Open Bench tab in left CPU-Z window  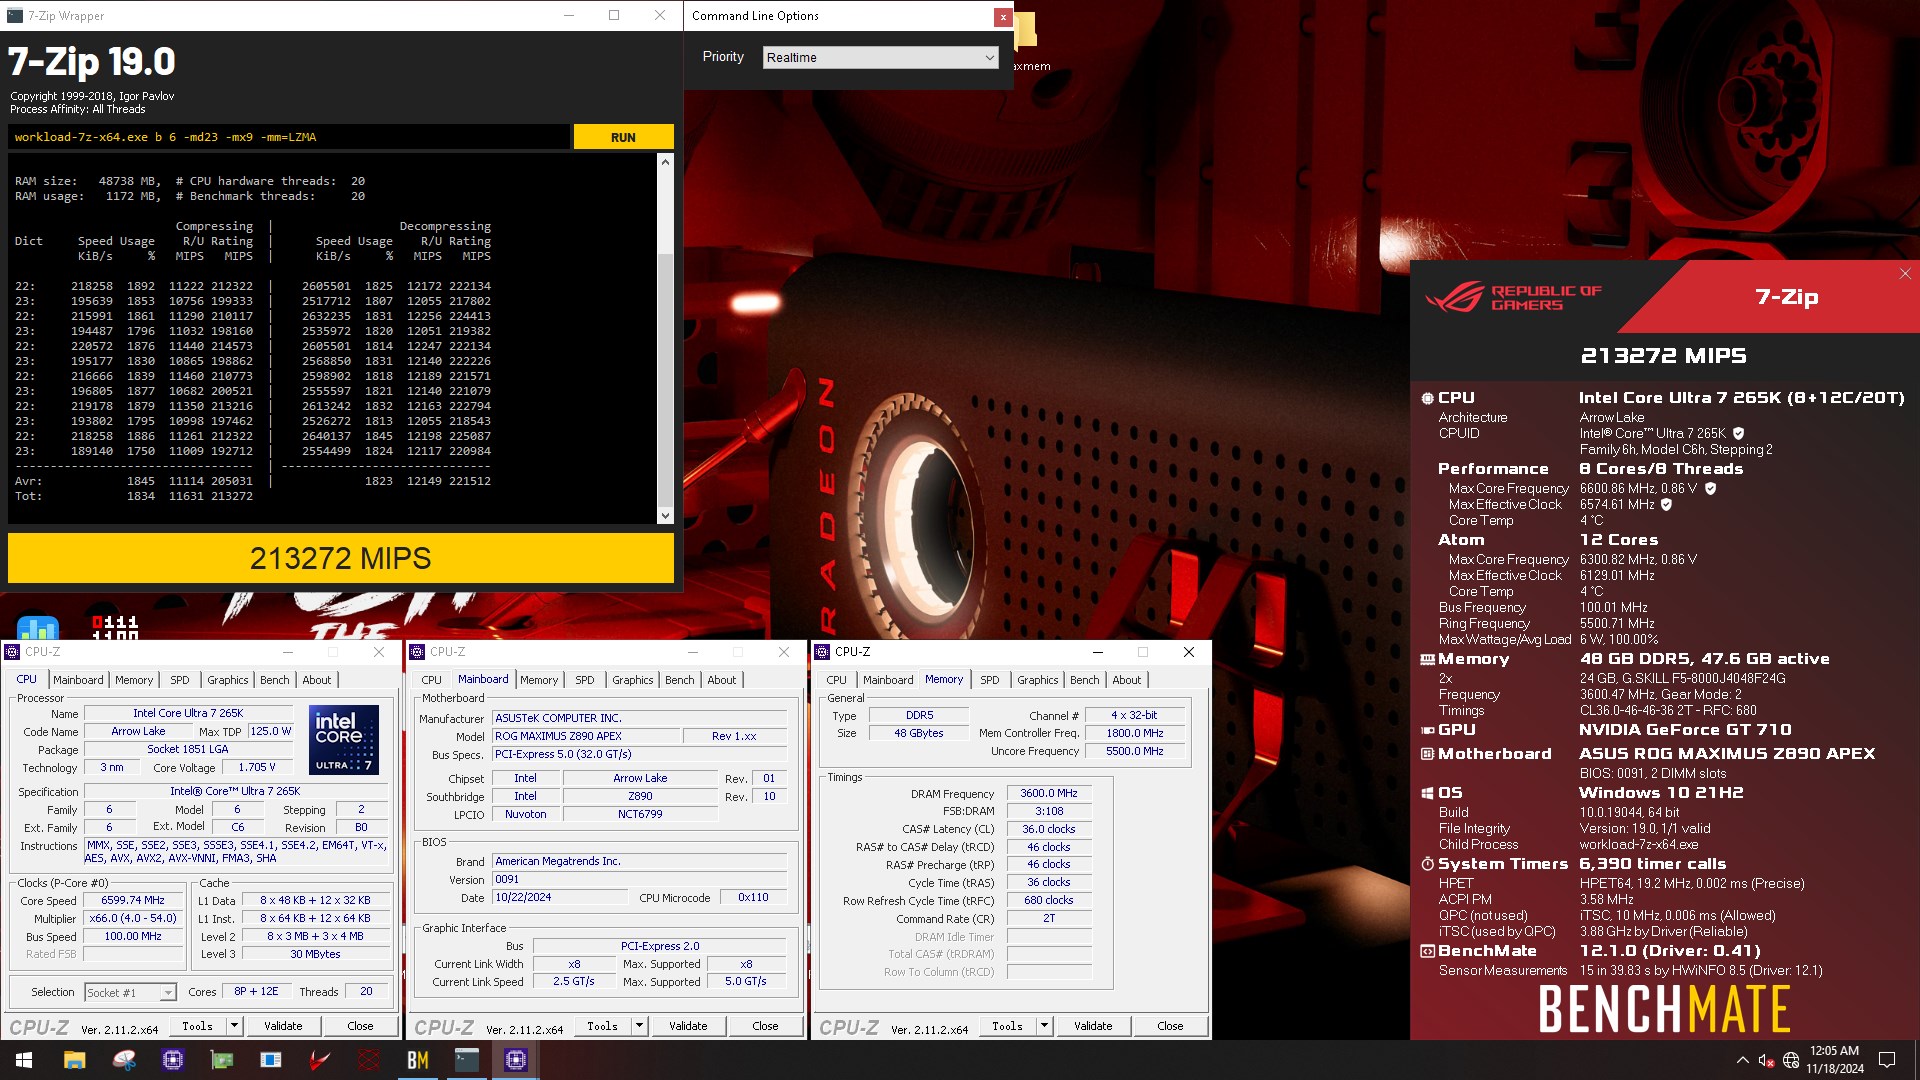[x=274, y=680]
